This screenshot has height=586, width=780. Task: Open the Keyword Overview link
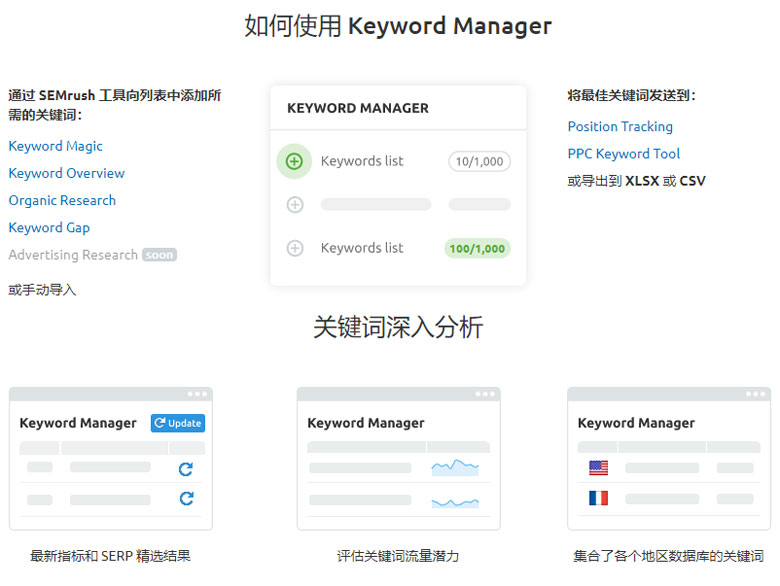(x=67, y=173)
